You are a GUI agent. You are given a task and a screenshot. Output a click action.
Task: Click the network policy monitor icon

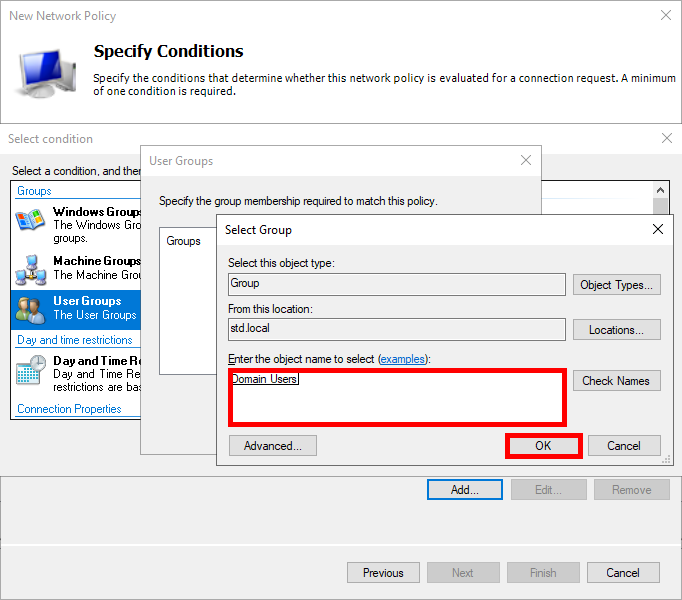(x=46, y=68)
